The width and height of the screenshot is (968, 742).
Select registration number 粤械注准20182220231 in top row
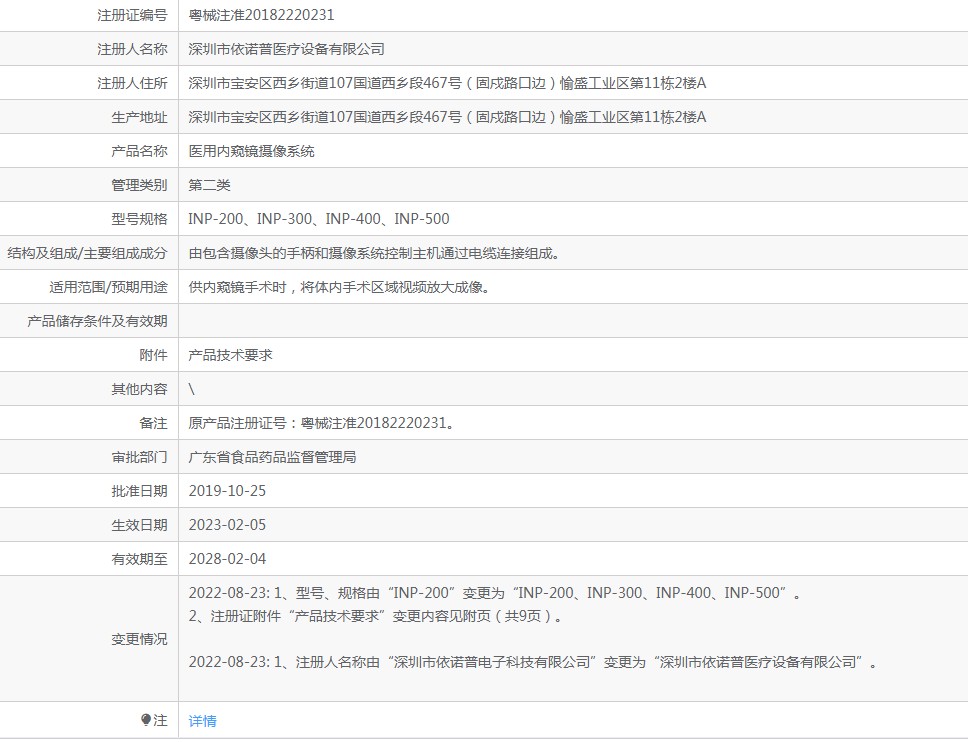(261, 15)
